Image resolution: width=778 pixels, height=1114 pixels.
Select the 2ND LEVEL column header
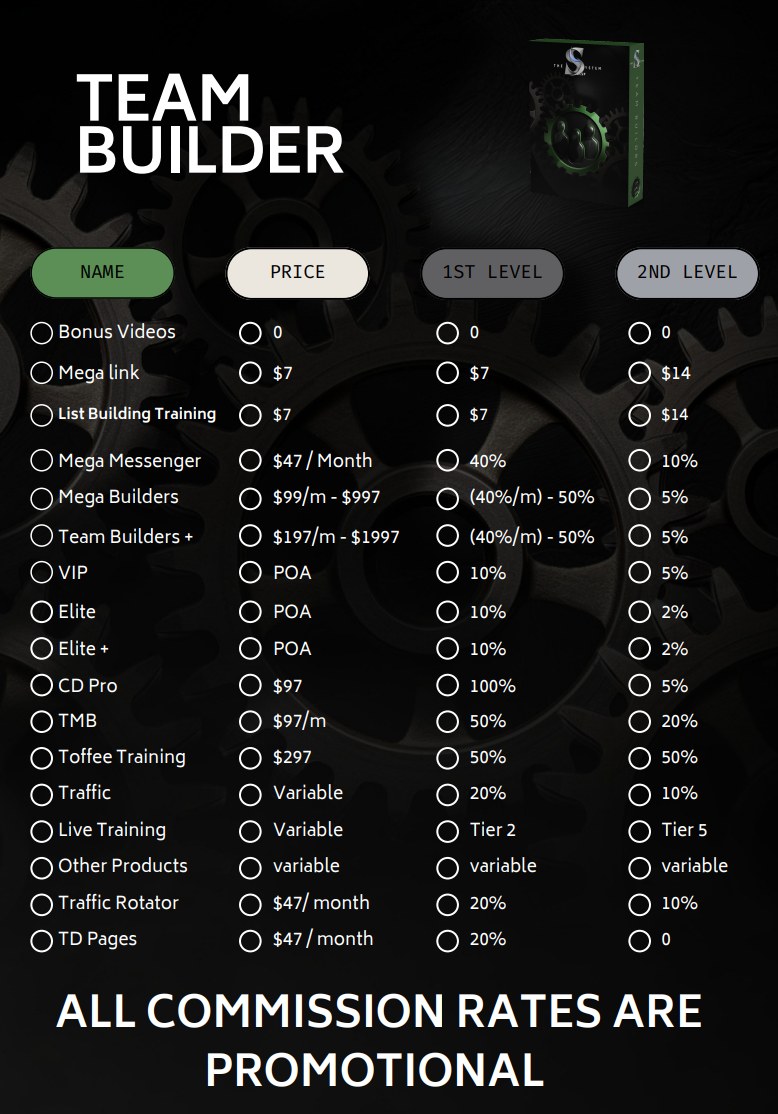[687, 273]
